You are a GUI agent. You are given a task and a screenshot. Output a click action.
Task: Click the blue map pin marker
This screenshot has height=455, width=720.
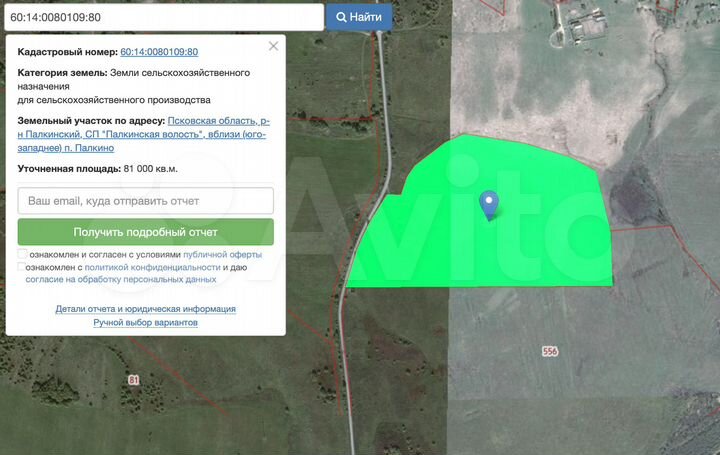pyautogui.click(x=489, y=205)
